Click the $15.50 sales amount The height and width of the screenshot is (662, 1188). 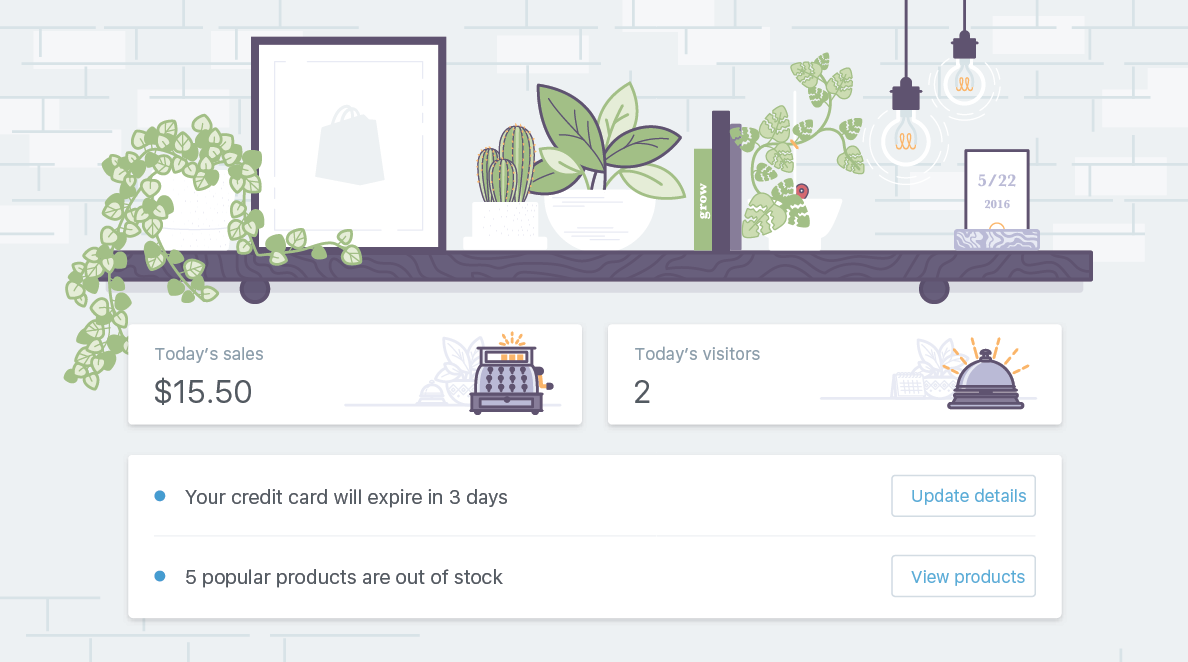click(203, 392)
